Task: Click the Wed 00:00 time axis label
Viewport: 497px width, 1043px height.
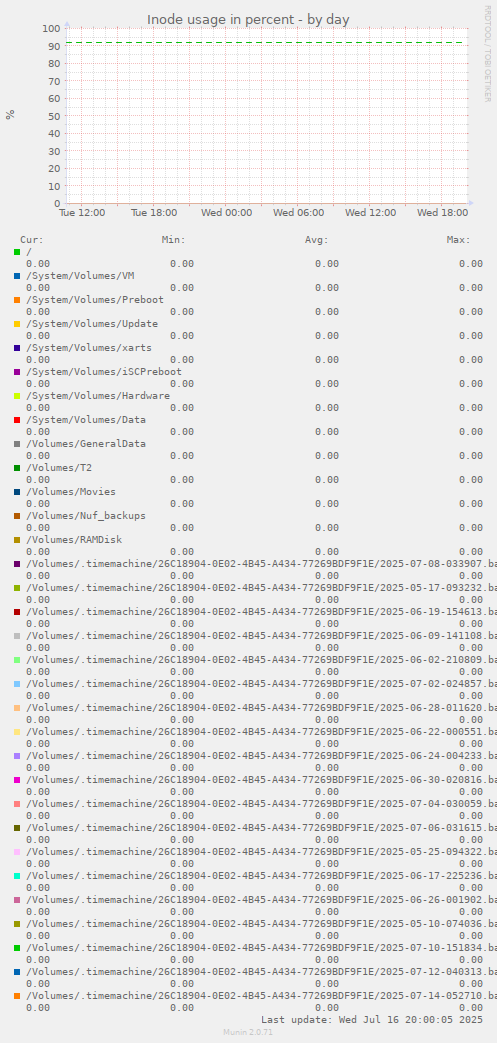Action: 227,213
